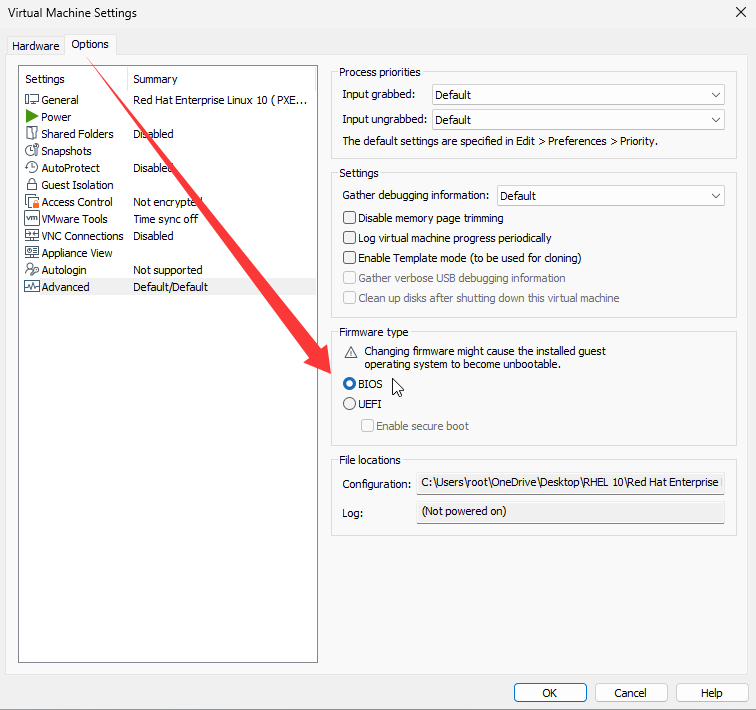Click the VNC Connections icon
756x710 pixels.
tap(32, 236)
